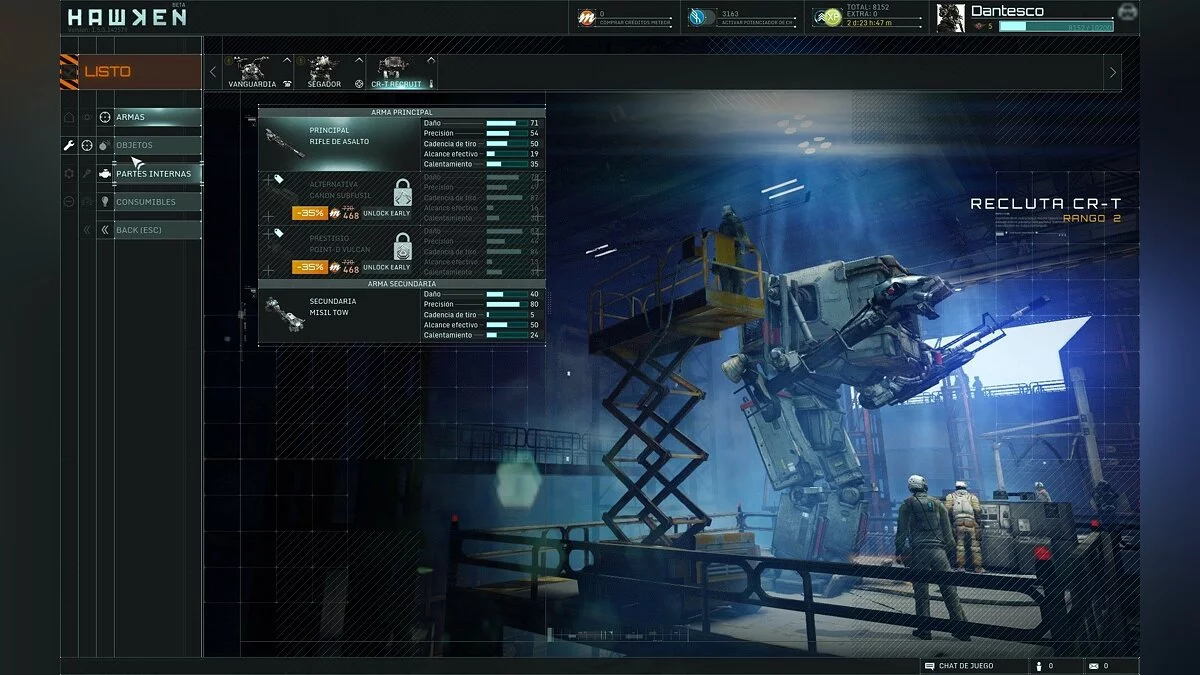
Task: Click meteor credits icon near ALTERNATIVA price
Action: pyautogui.click(x=335, y=213)
